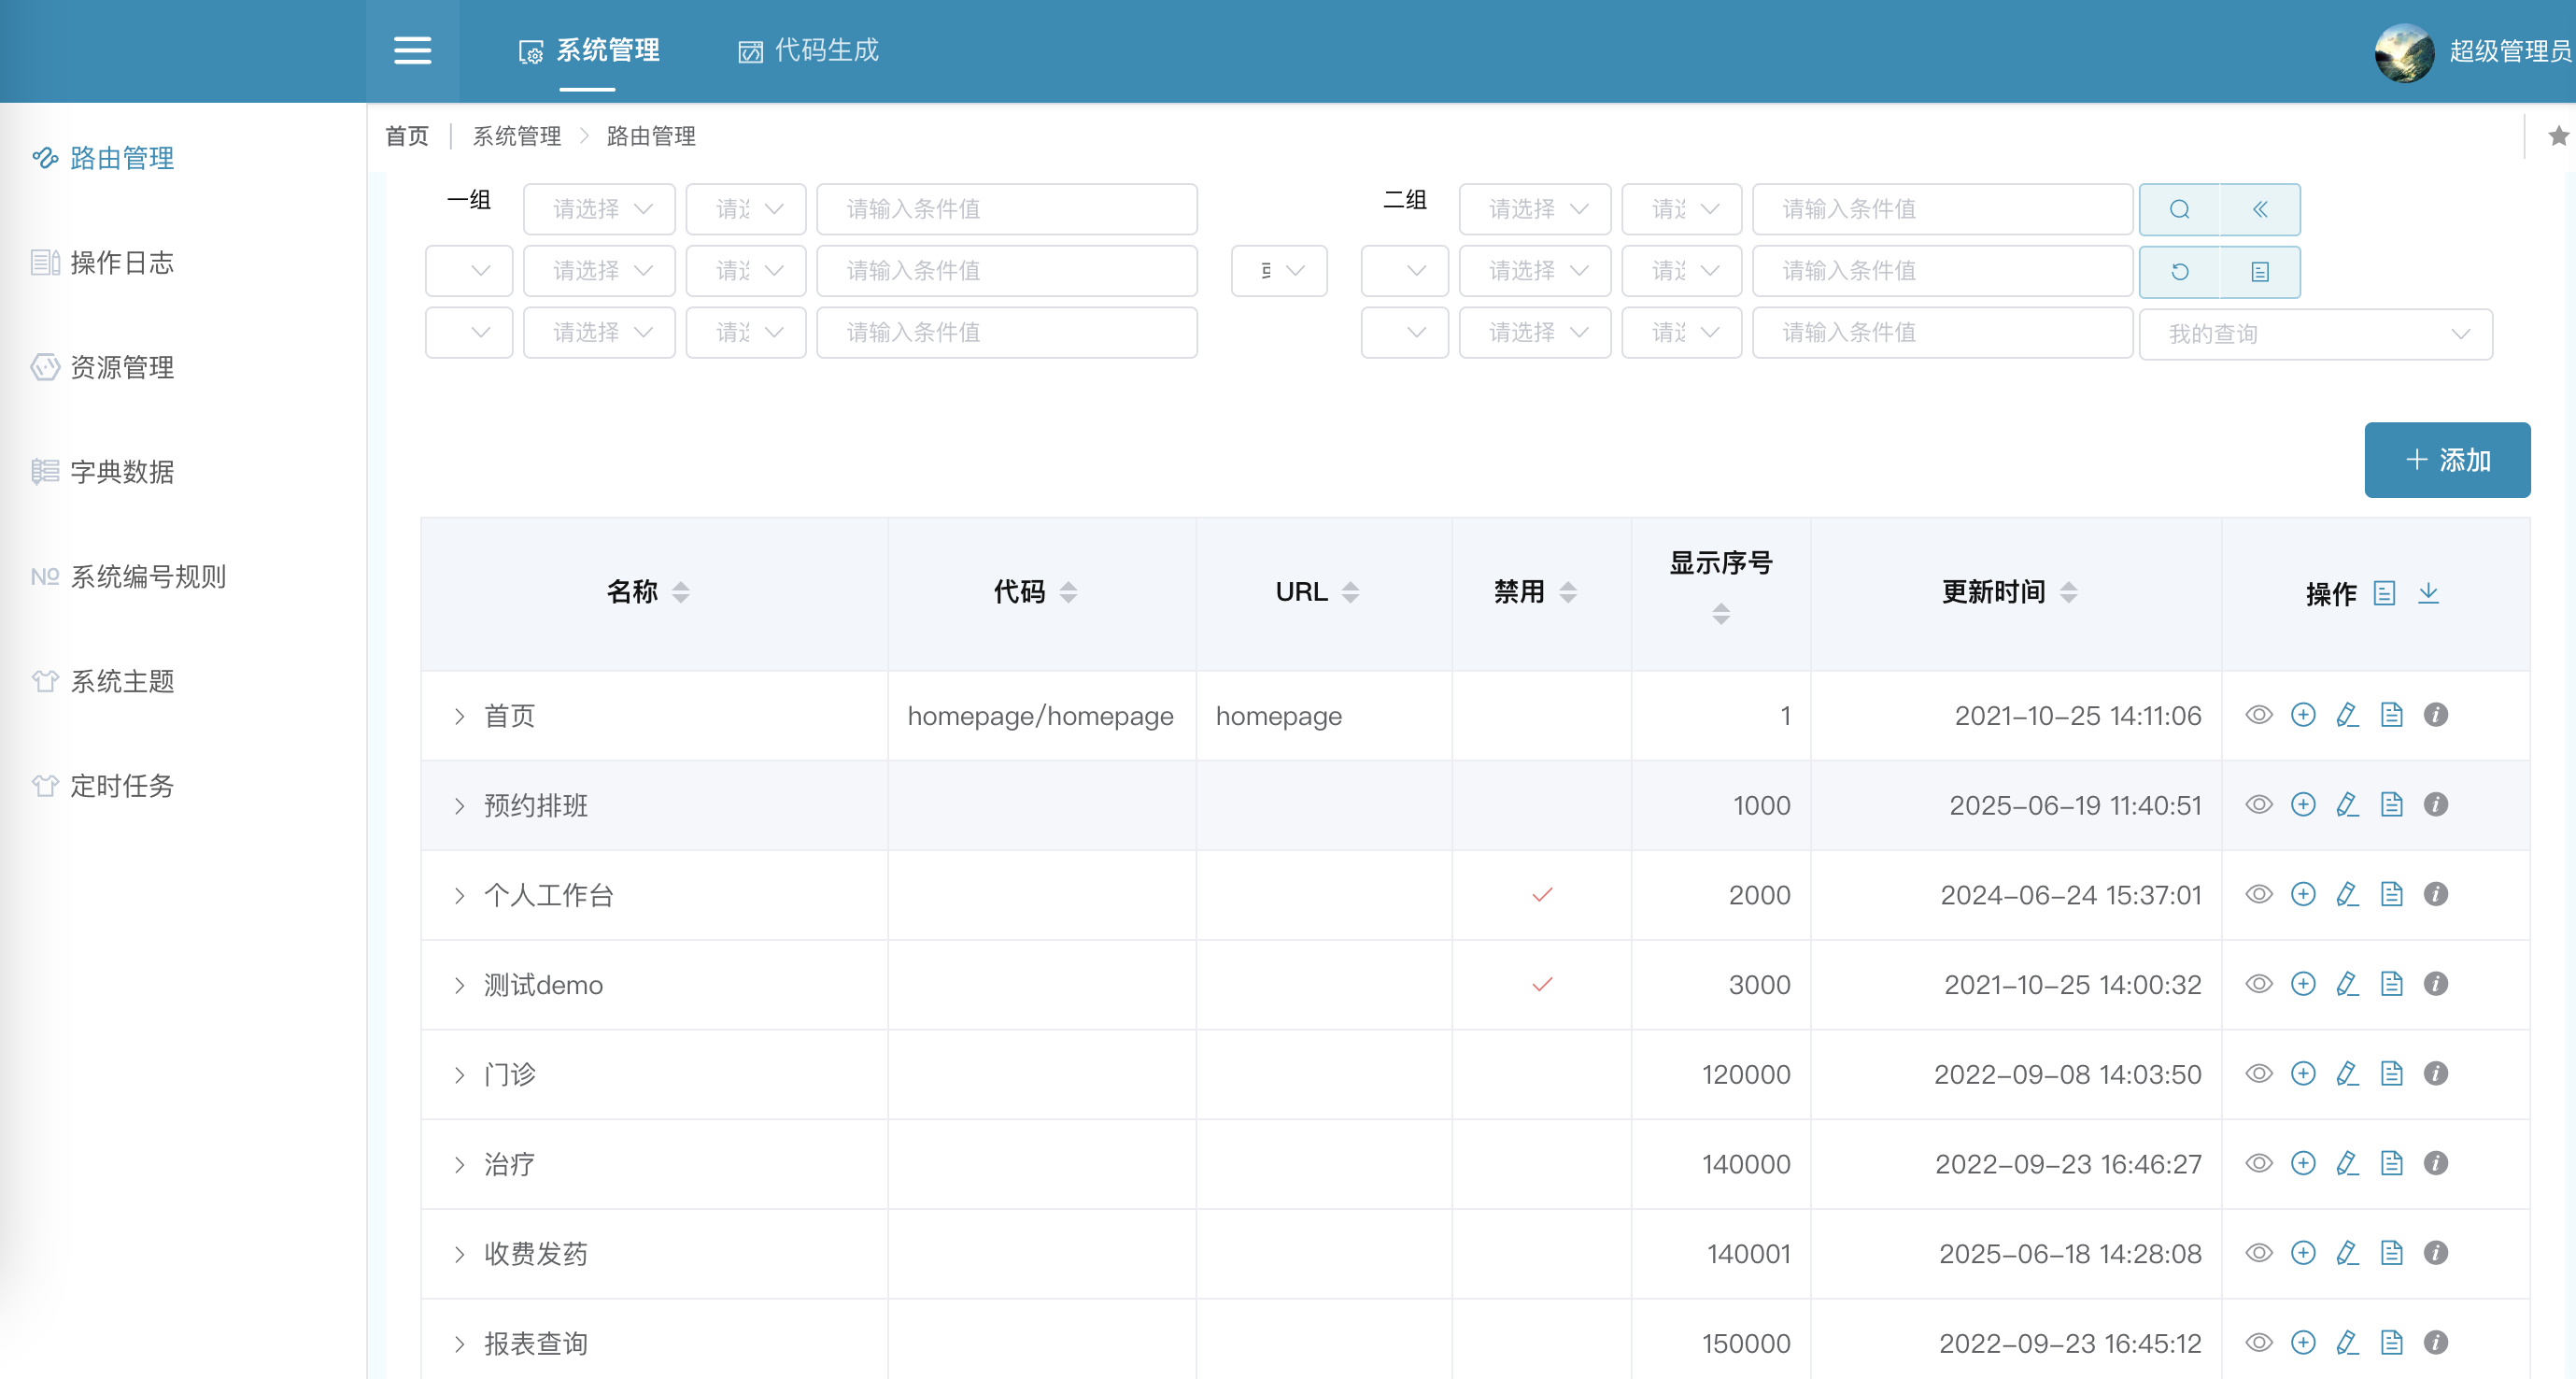Click the download icon in 操作 header

point(2428,593)
